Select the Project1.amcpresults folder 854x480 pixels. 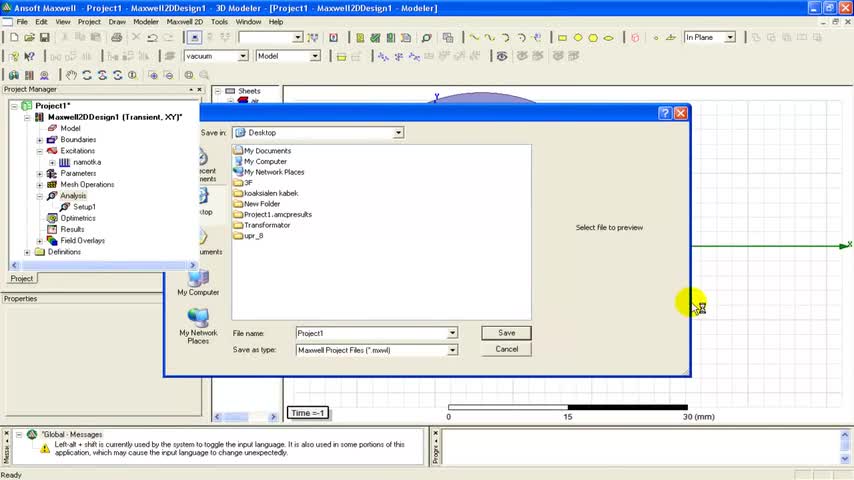click(278, 214)
